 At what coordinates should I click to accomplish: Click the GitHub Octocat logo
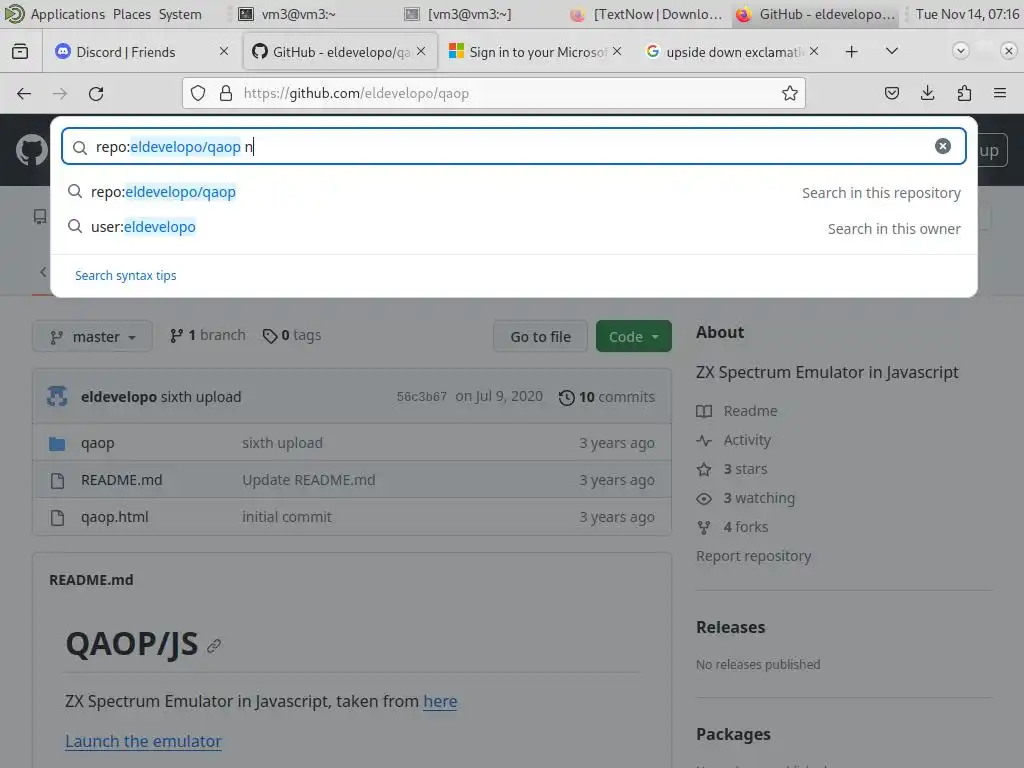point(31,150)
